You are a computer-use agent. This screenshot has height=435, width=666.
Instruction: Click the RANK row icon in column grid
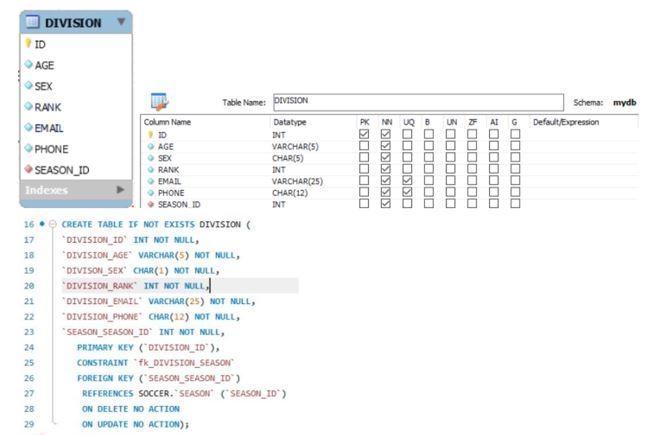(x=150, y=169)
